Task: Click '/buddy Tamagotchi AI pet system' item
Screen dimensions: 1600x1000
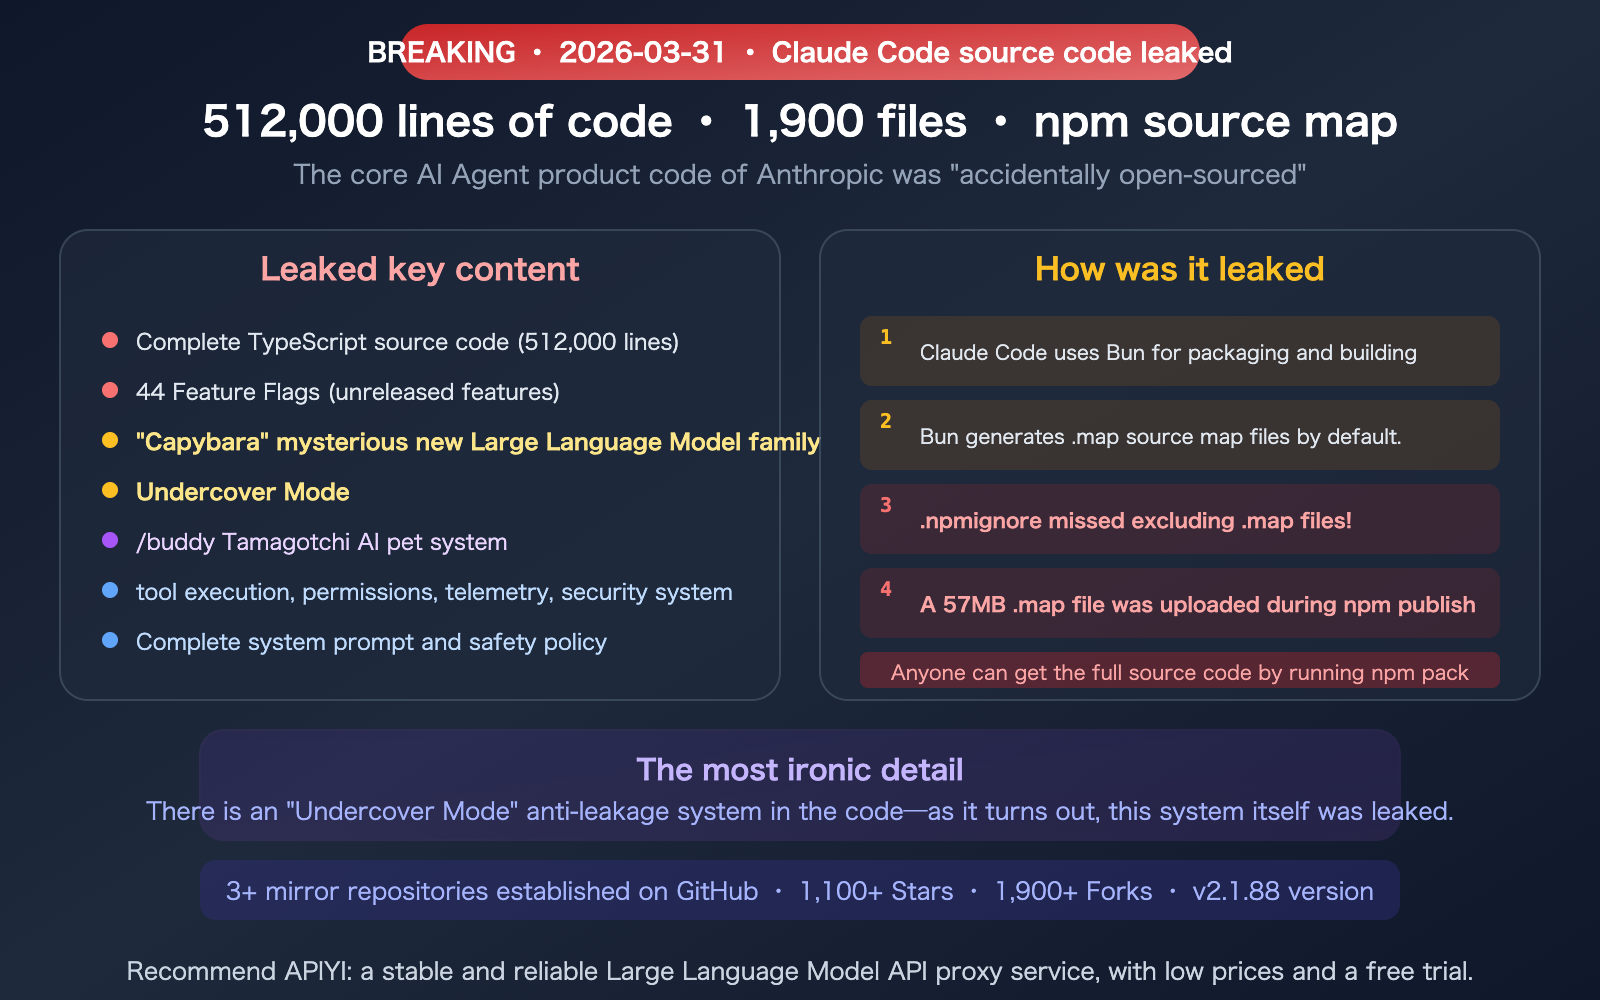Action: [x=322, y=542]
